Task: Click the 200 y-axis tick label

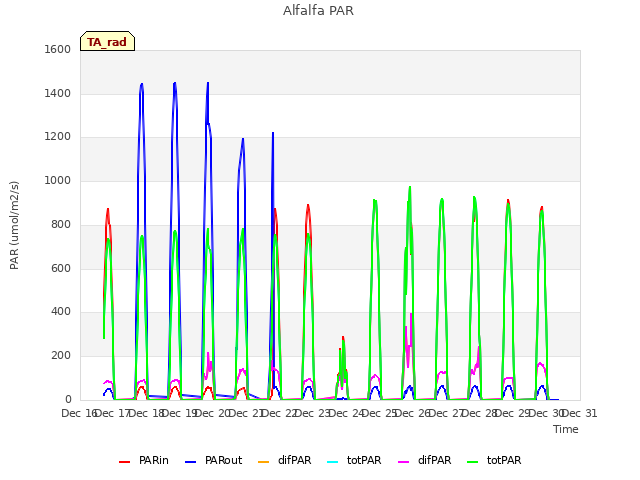Action: (61, 356)
